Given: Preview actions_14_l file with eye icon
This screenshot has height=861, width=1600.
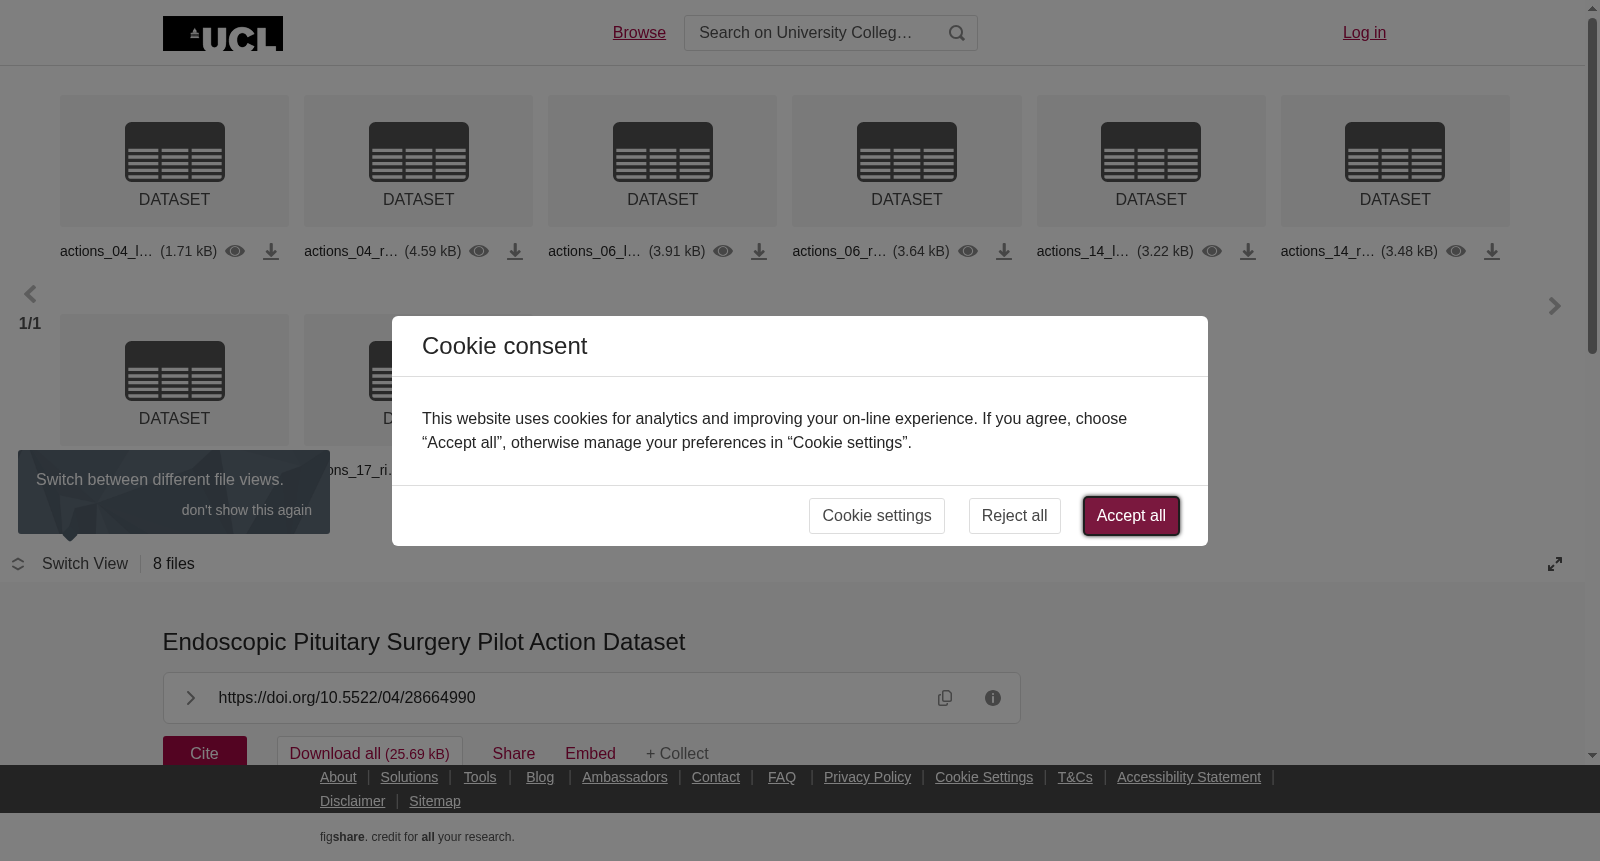Looking at the screenshot, I should (x=1212, y=252).
